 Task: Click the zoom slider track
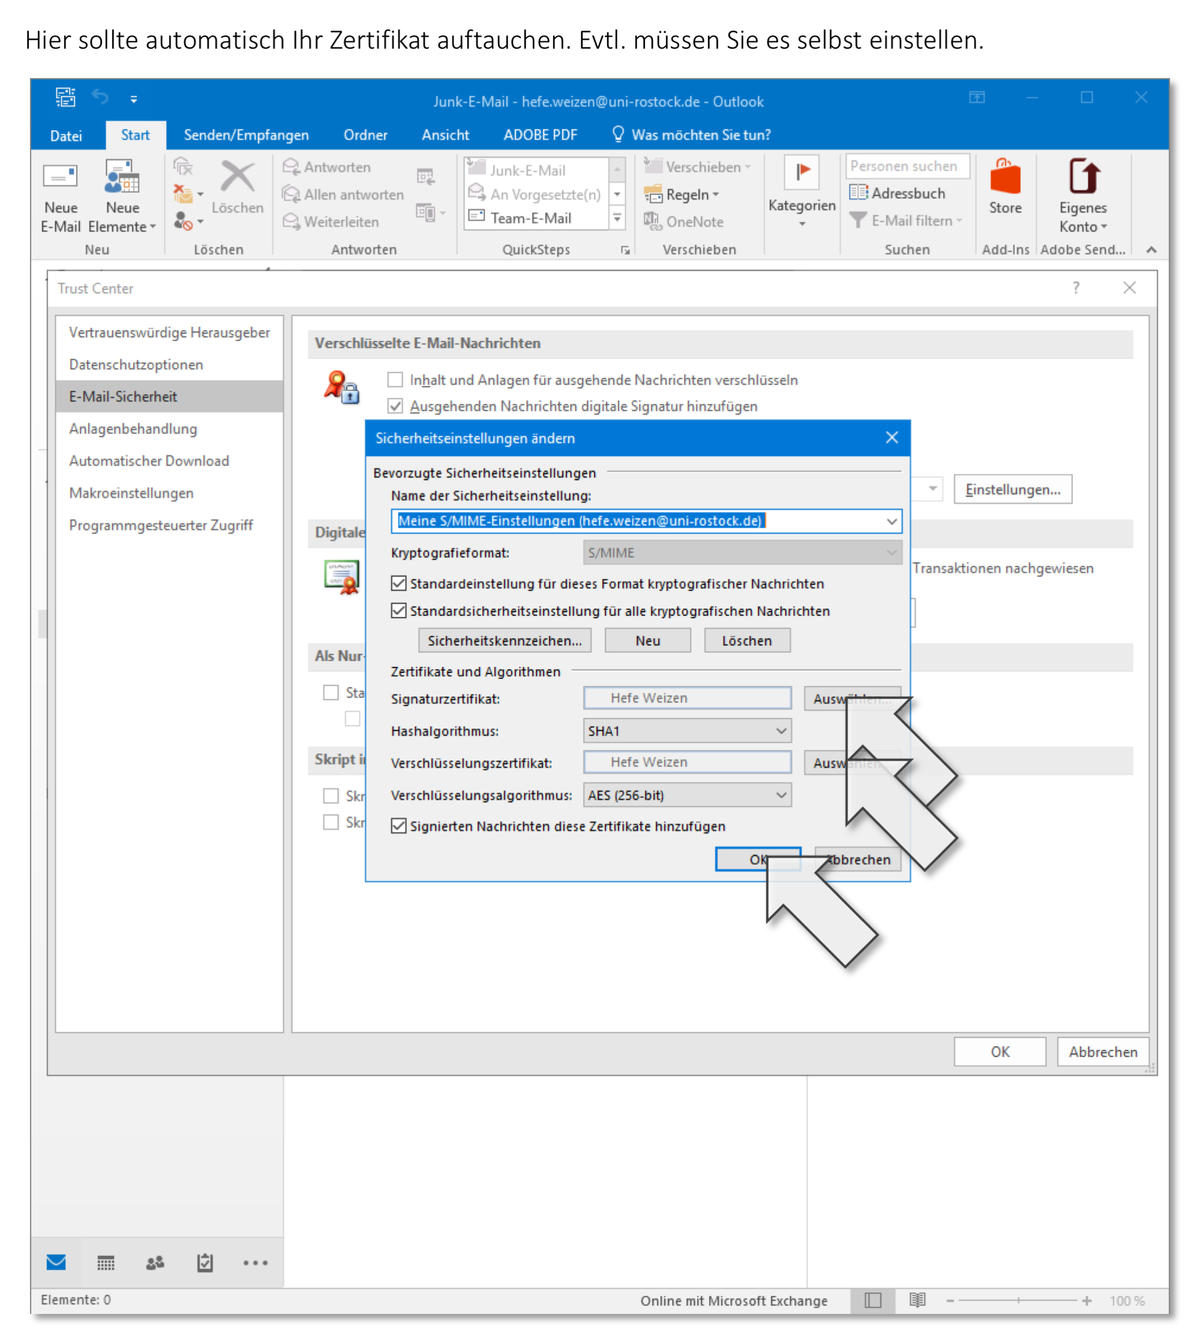[x=1018, y=1300]
